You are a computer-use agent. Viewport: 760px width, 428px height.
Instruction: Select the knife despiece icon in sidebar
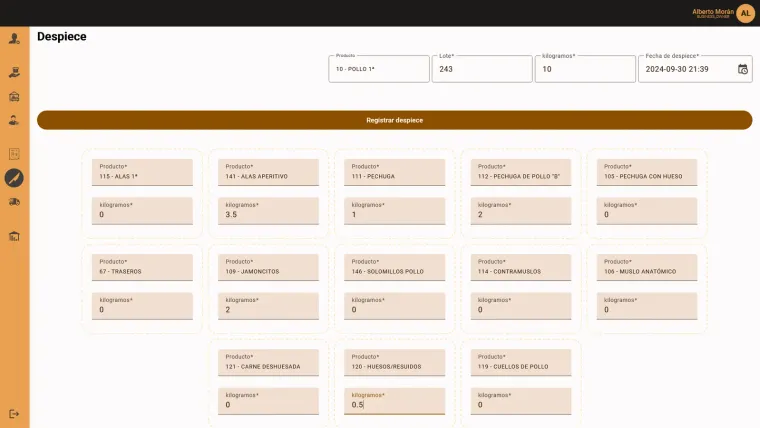tap(14, 178)
